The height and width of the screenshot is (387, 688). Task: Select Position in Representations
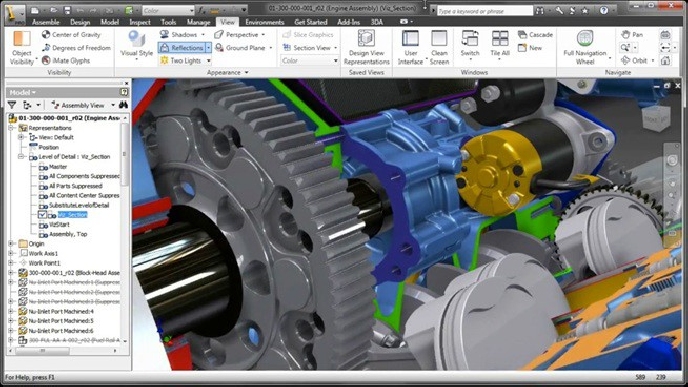point(49,147)
